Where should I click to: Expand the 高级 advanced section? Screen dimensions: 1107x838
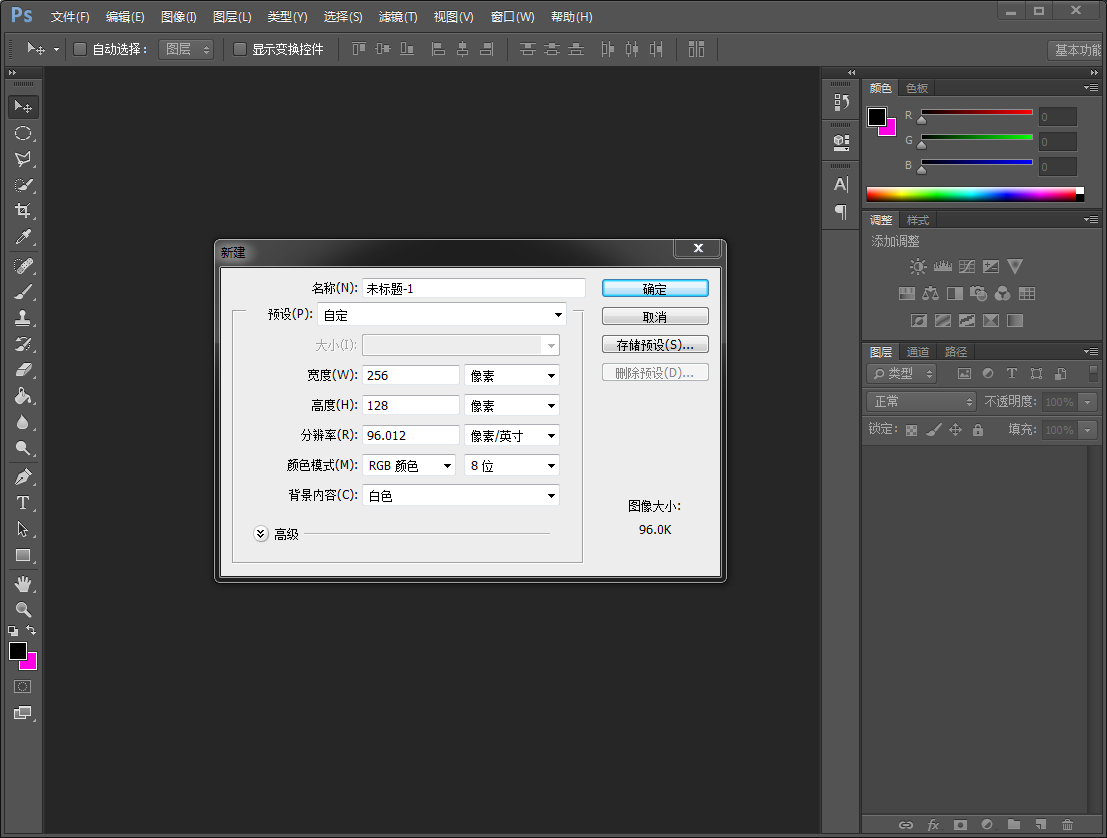pyautogui.click(x=261, y=534)
